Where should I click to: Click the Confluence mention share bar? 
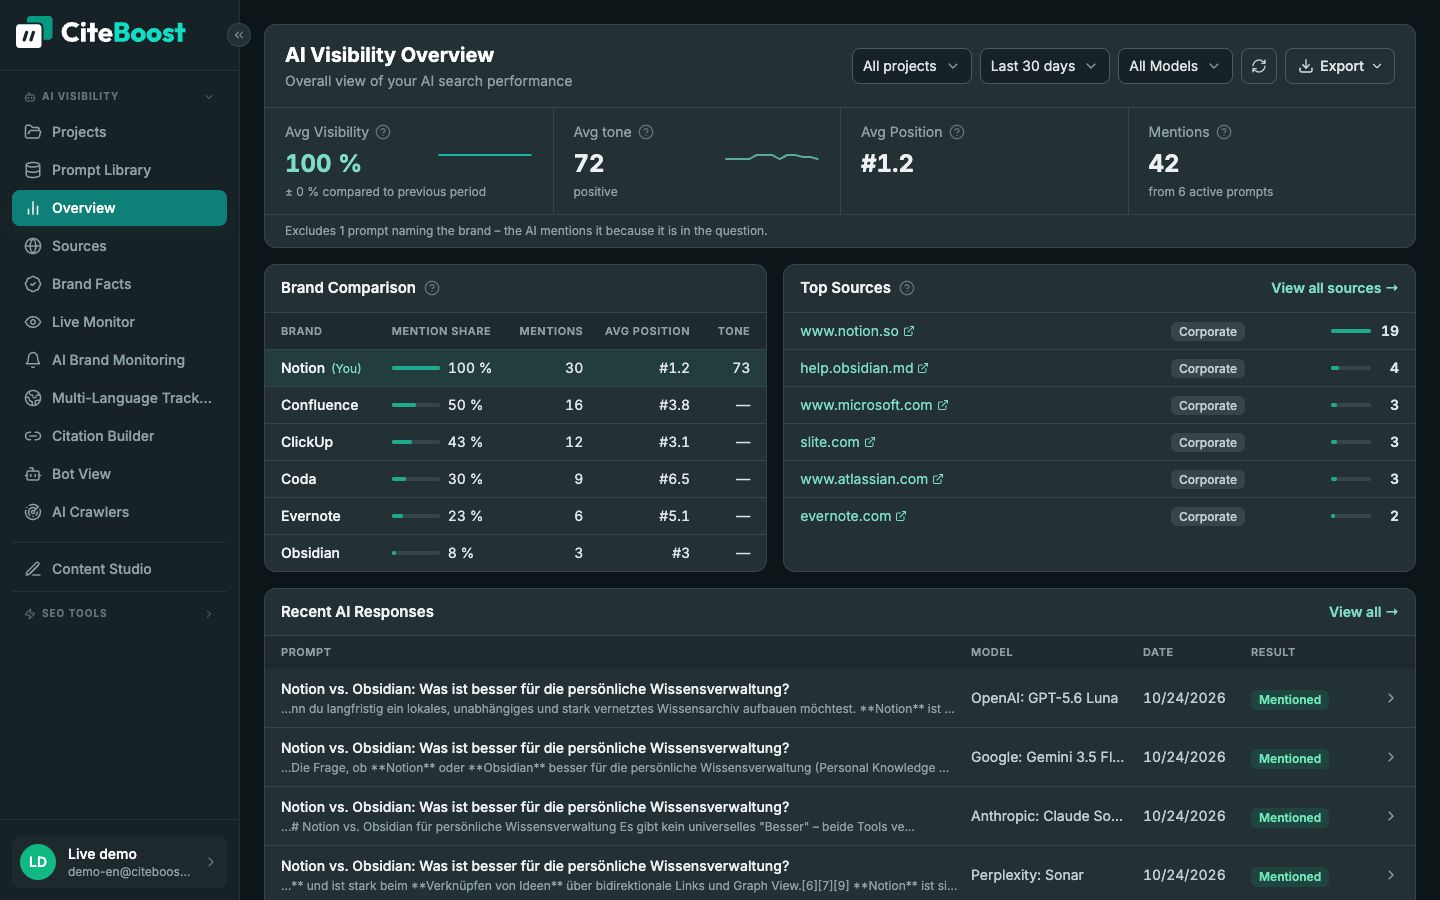416,405
